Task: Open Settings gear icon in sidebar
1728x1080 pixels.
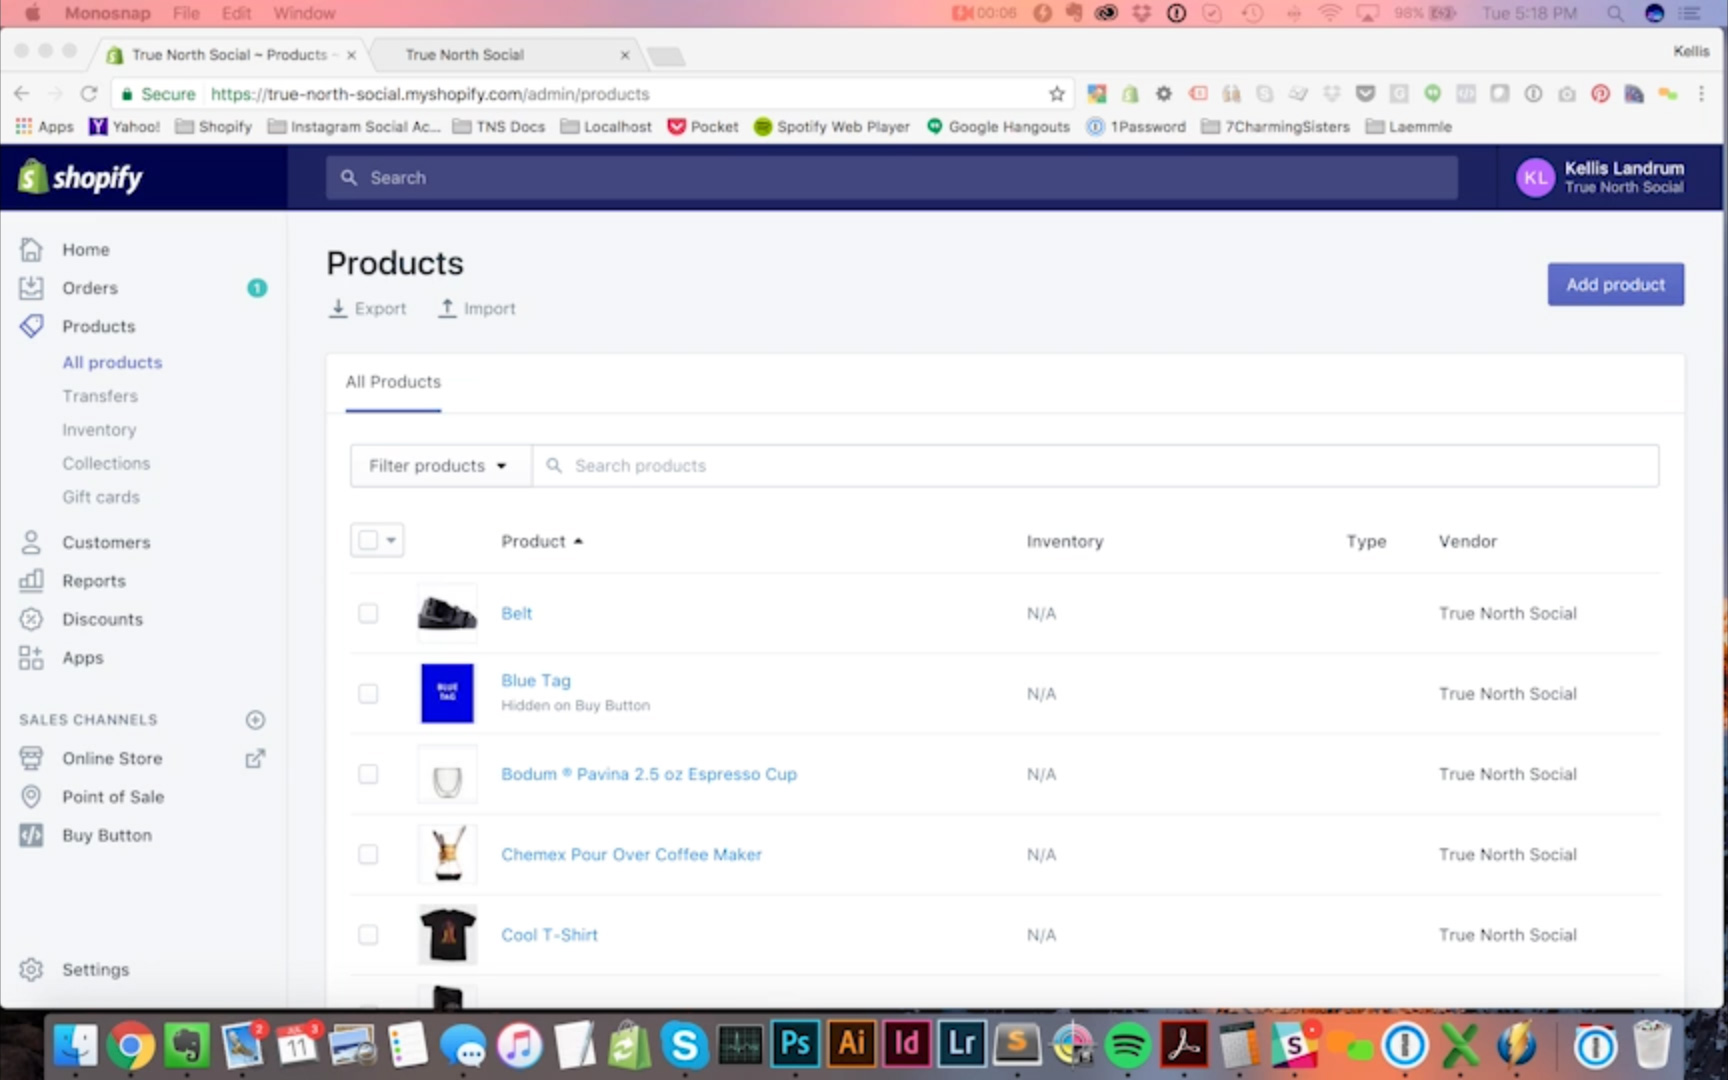Action: [31, 970]
